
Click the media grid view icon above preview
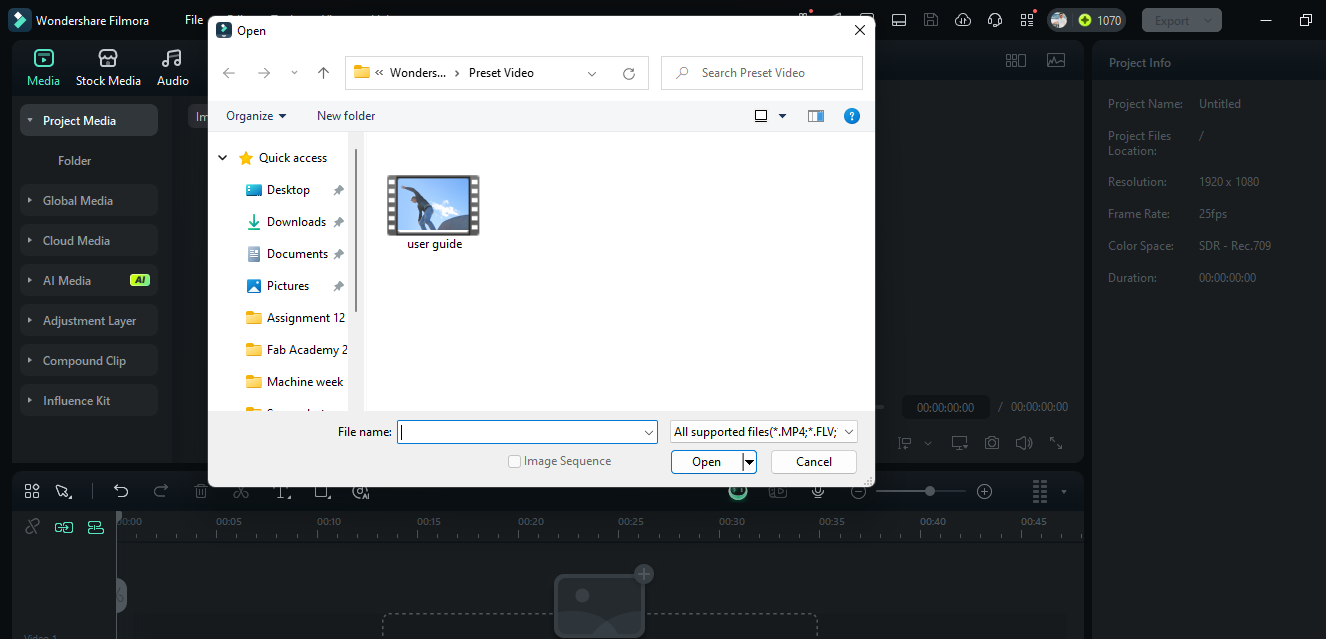coord(1015,61)
